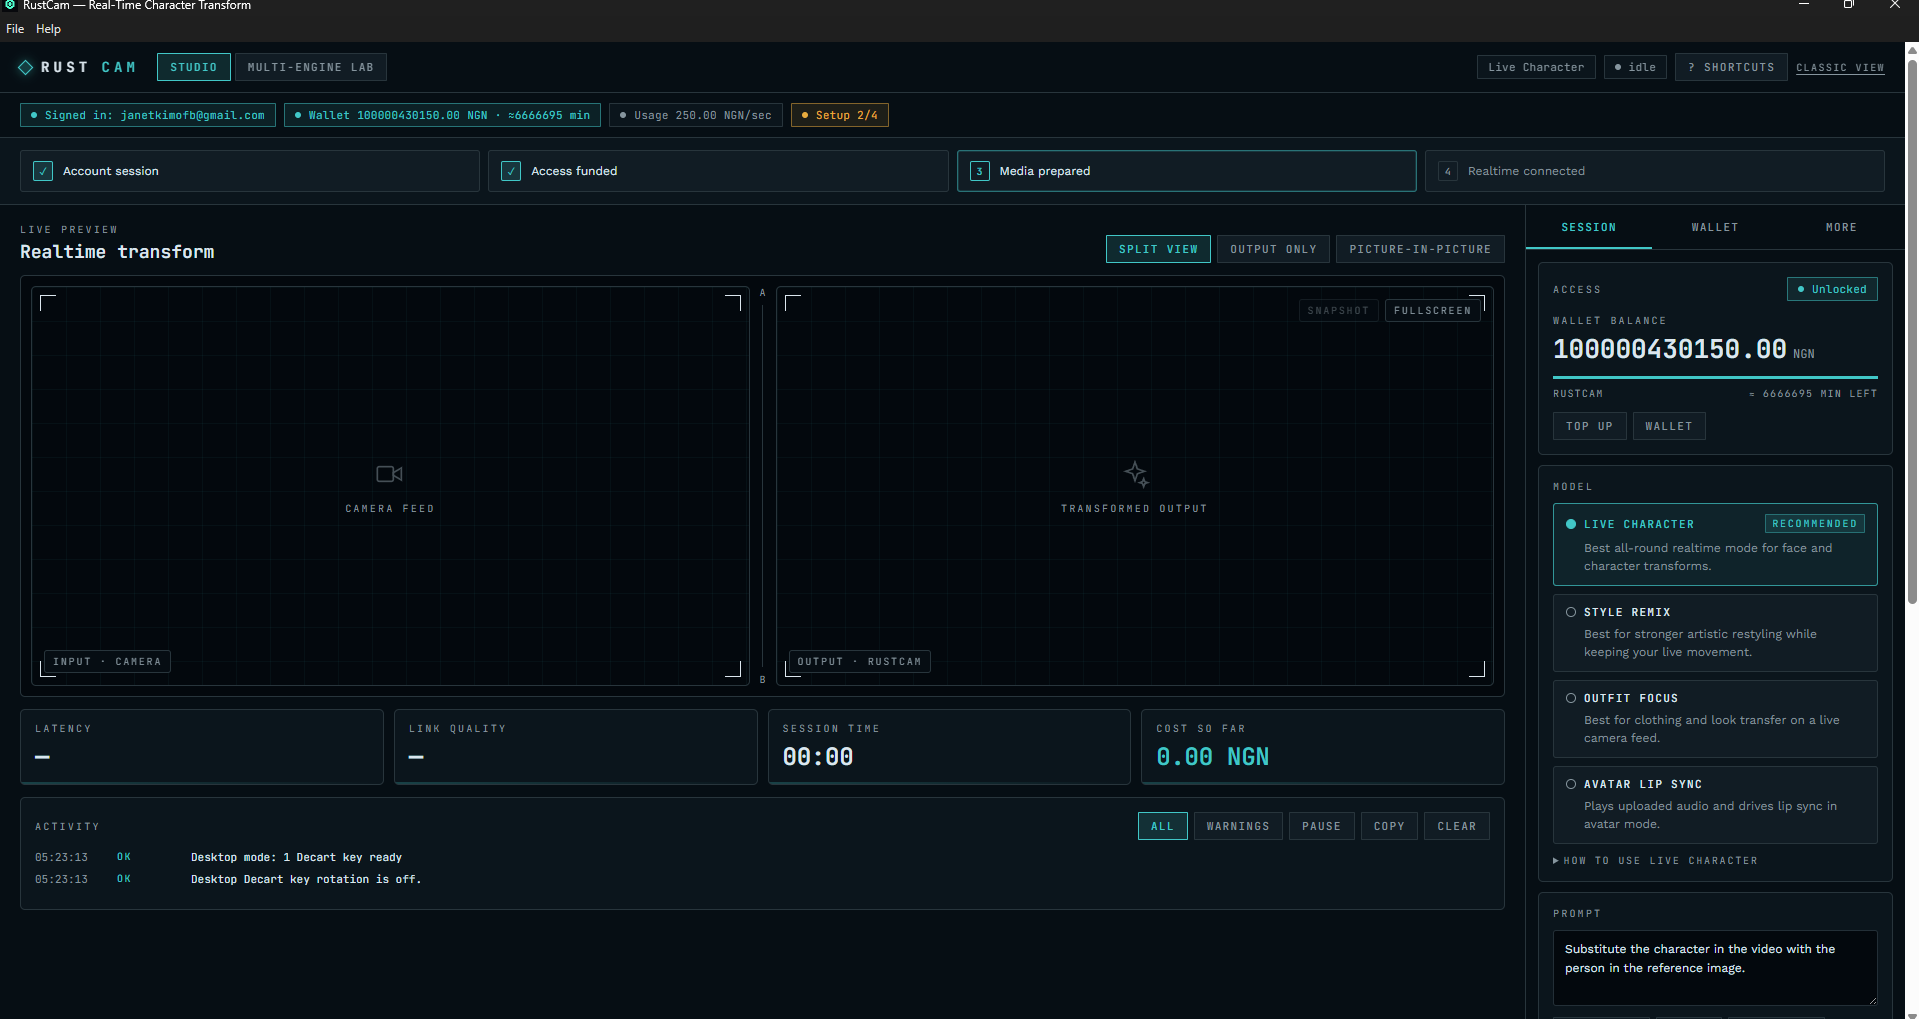Switch to the Studio tab
This screenshot has width=1919, height=1019.
tap(193, 67)
